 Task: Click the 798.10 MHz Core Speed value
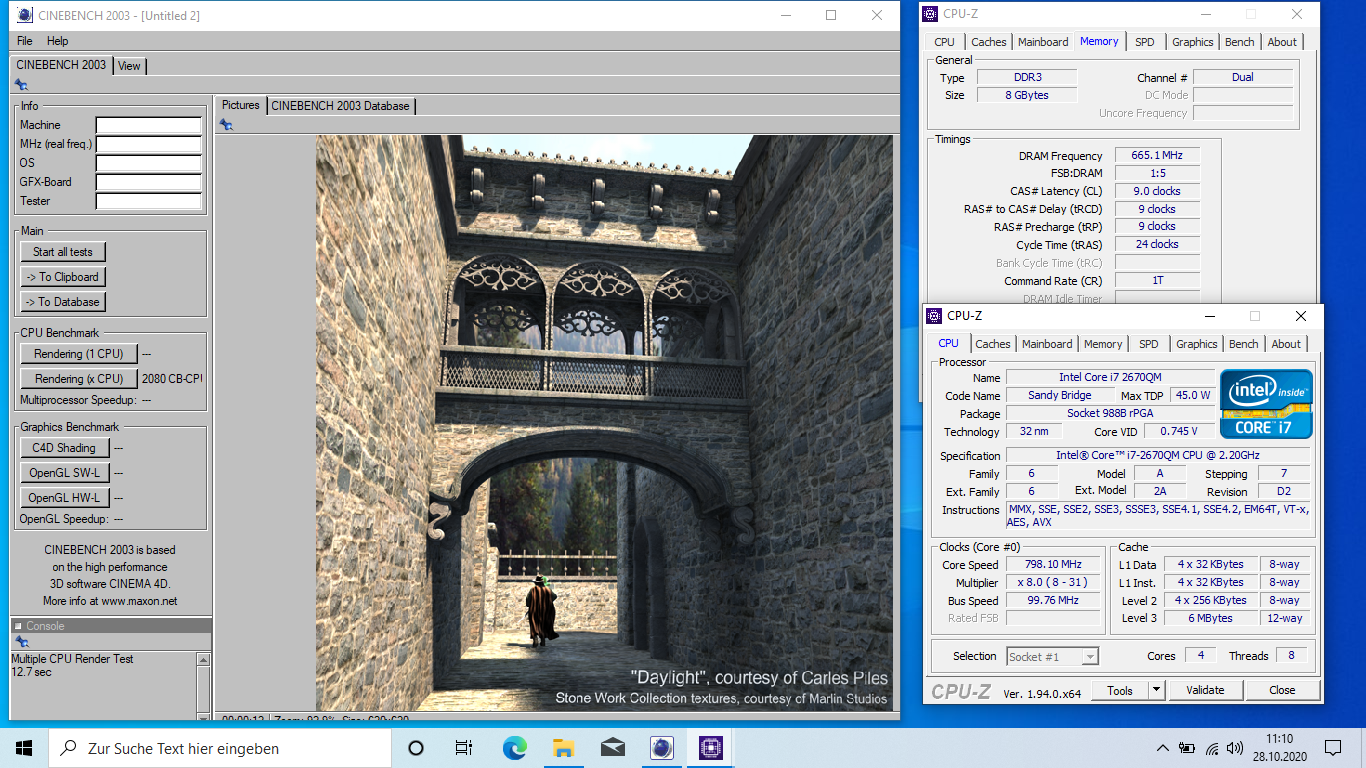pyautogui.click(x=1054, y=565)
